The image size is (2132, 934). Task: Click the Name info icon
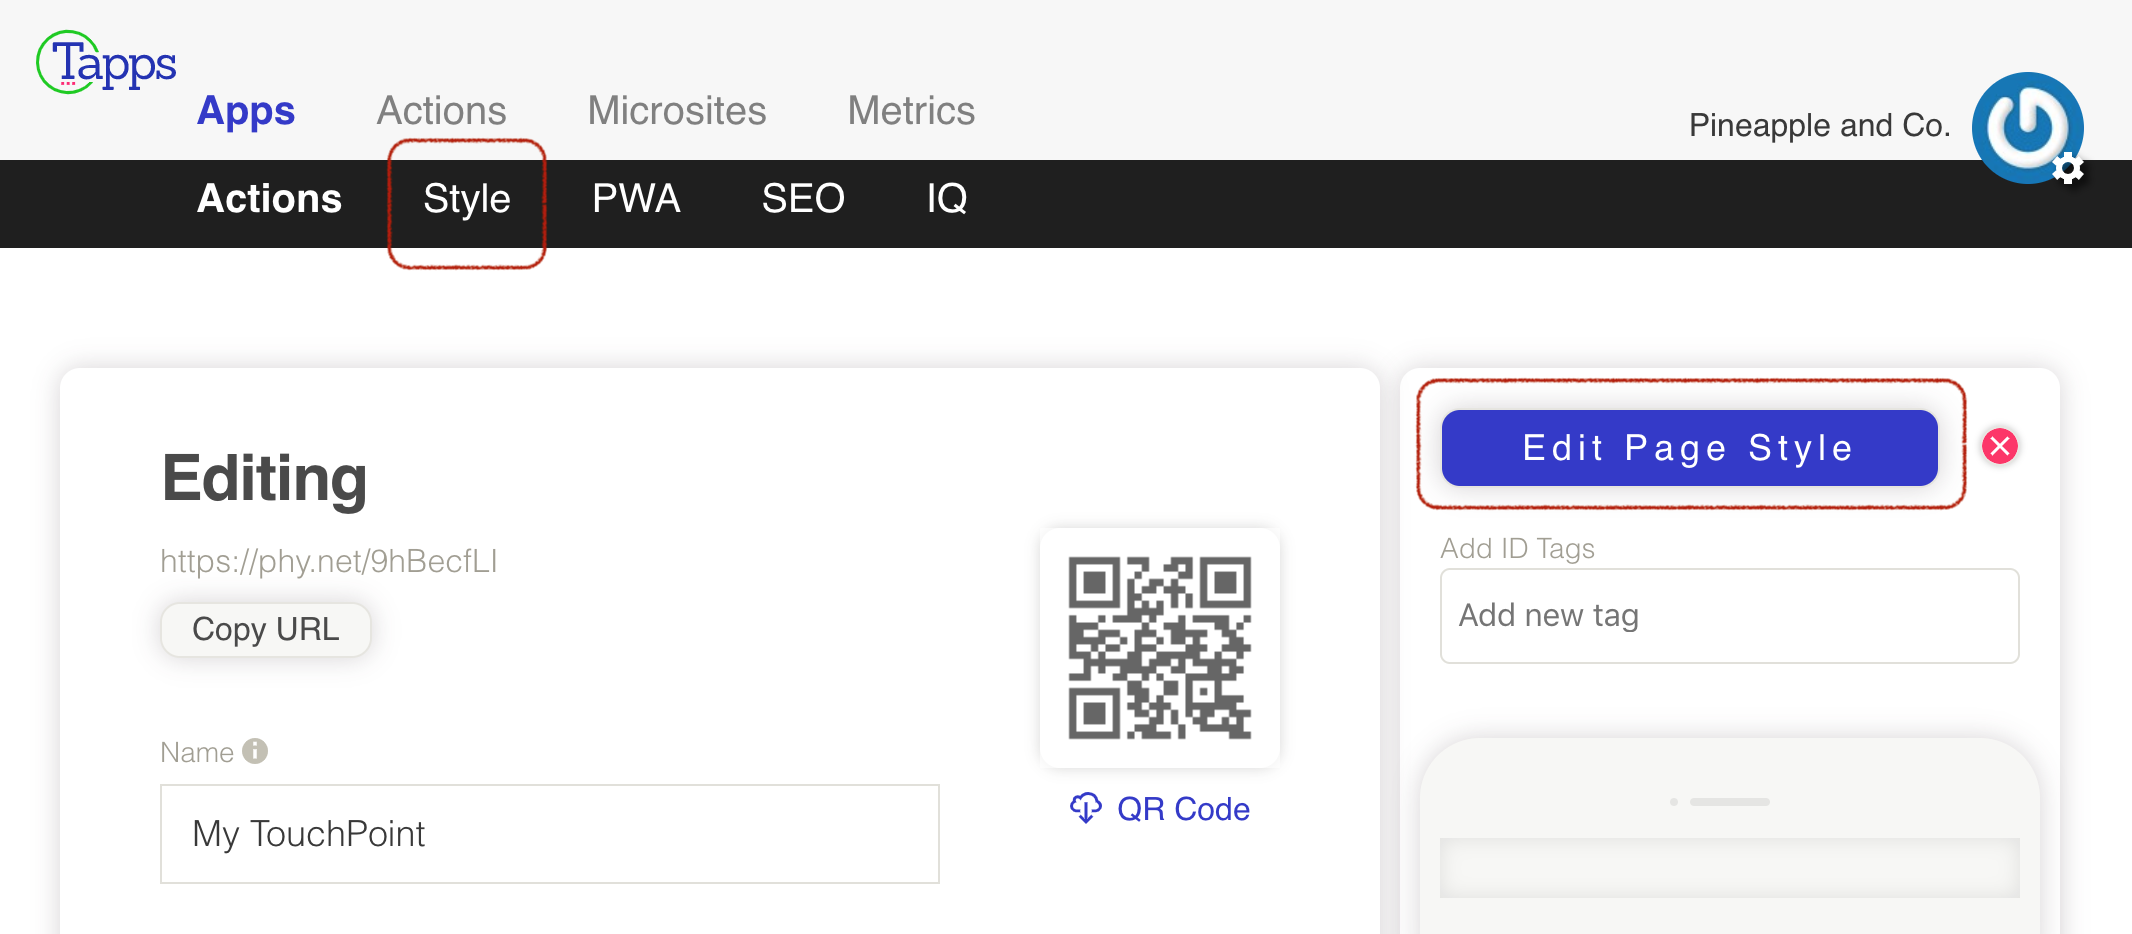tap(255, 751)
